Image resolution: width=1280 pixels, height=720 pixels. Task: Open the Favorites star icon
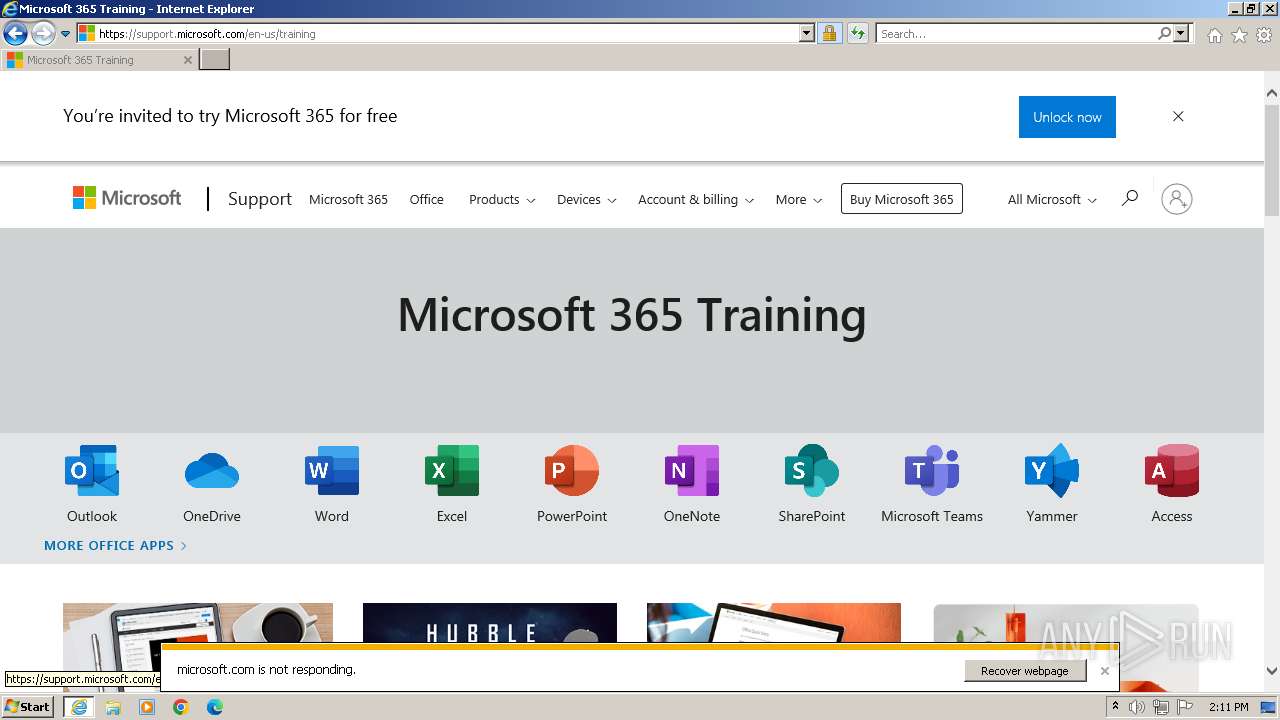[1240, 35]
